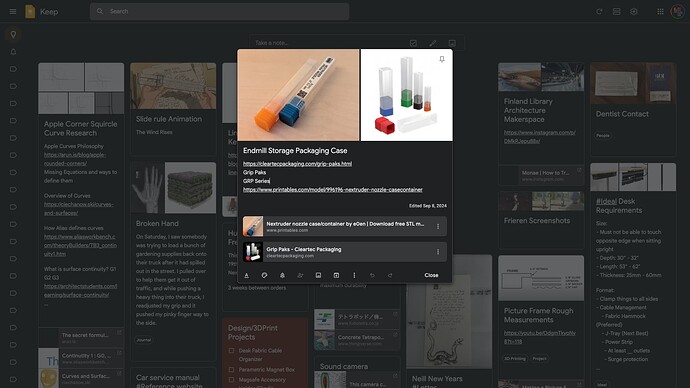Archive the Endmill Storage note
The height and width of the screenshot is (388, 690).
click(336, 275)
